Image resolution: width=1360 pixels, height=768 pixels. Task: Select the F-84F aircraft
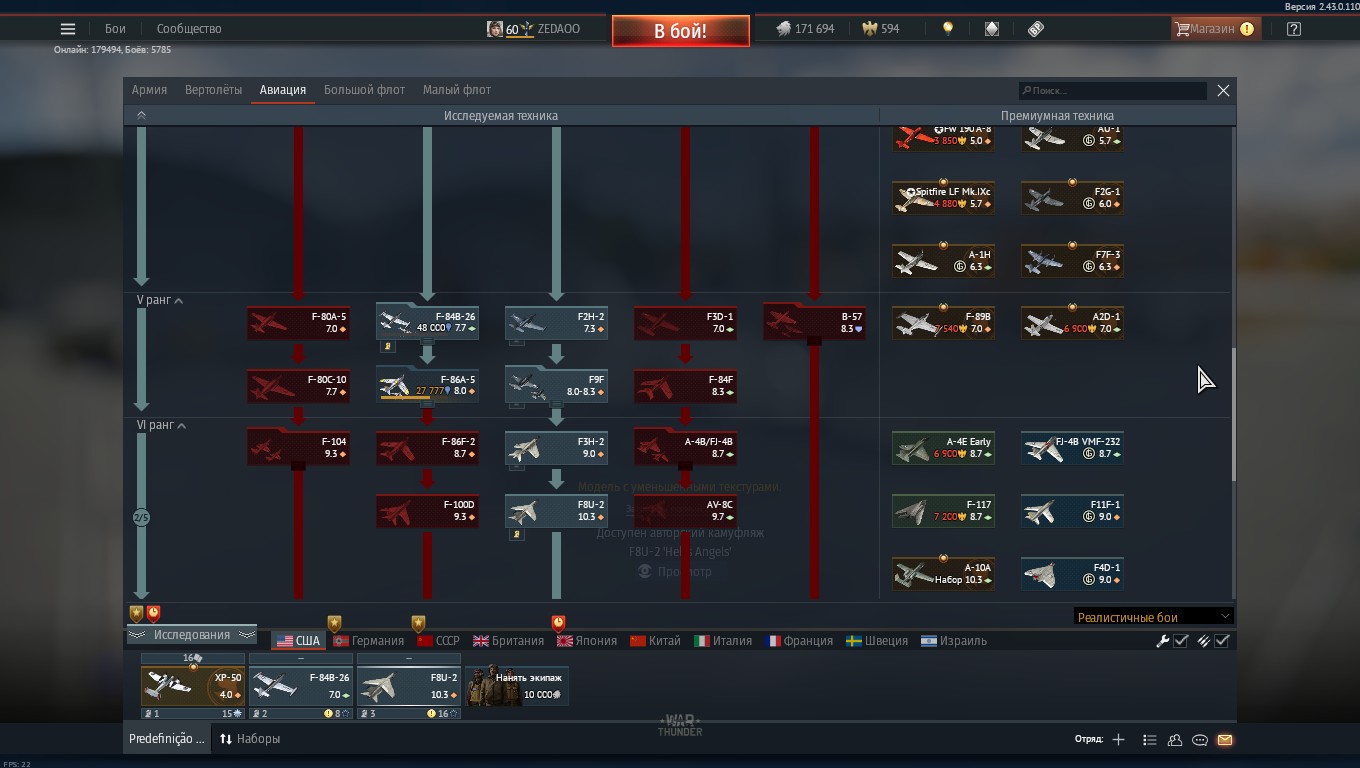coord(685,386)
